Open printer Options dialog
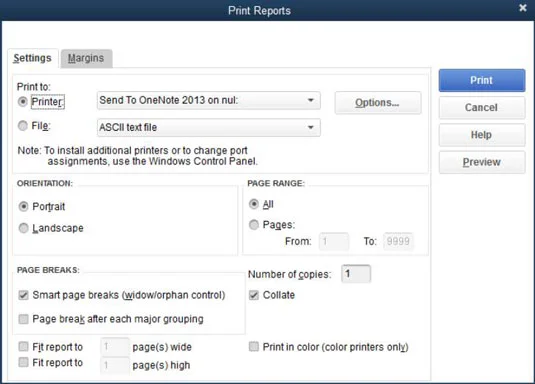The width and height of the screenshot is (535, 384). point(378,103)
